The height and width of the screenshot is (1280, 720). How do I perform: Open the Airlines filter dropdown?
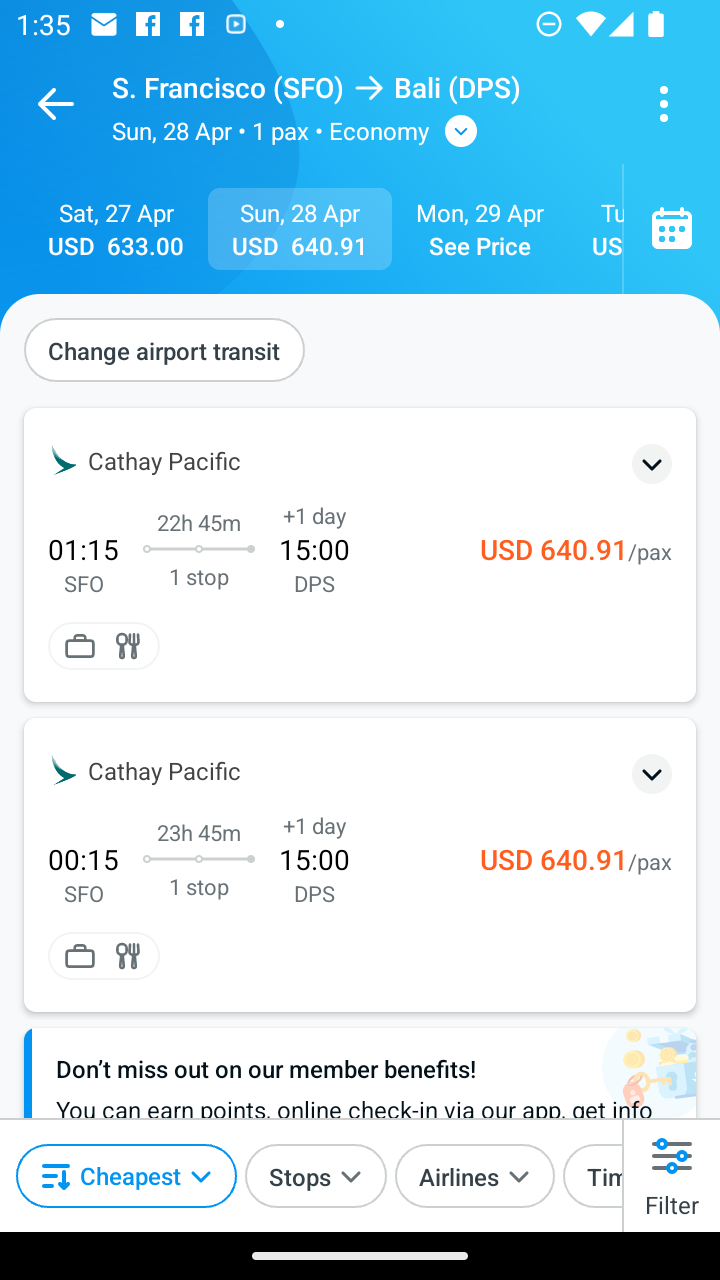475,1176
